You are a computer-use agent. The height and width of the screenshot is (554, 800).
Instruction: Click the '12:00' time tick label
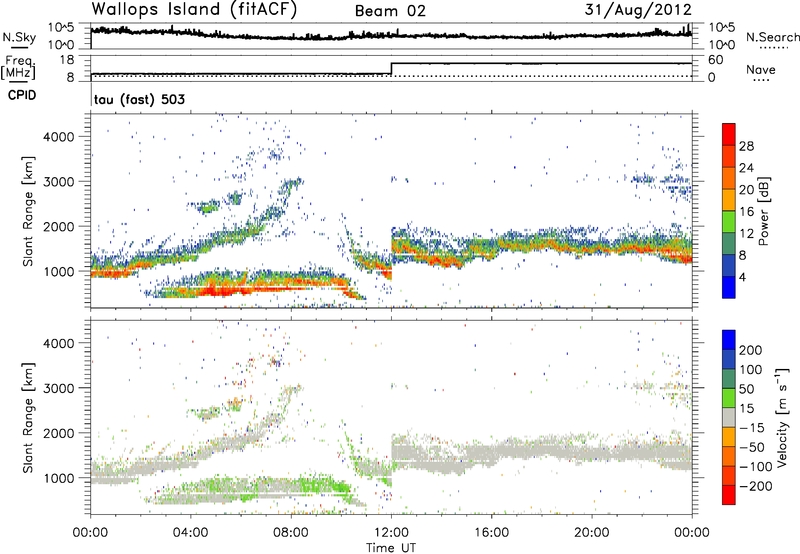391,533
